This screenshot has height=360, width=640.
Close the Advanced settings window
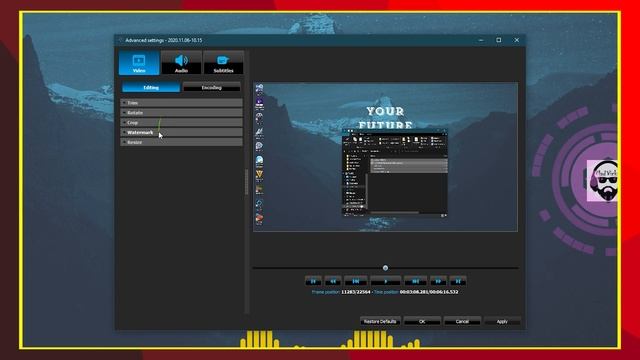click(516, 40)
